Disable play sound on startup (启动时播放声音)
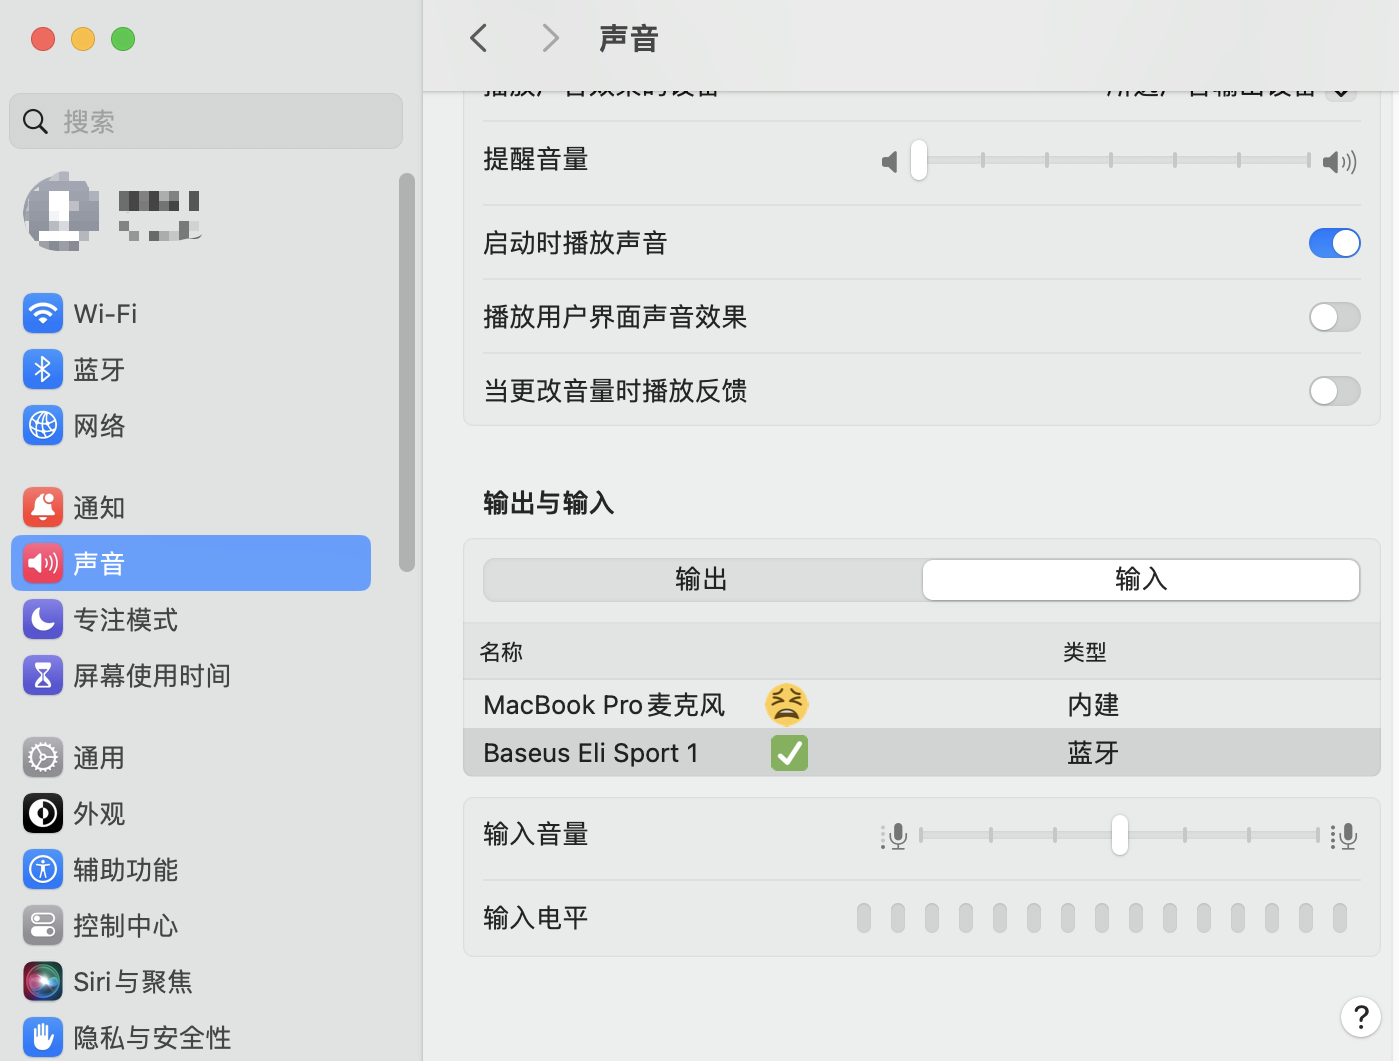Image resolution: width=1399 pixels, height=1061 pixels. point(1334,243)
